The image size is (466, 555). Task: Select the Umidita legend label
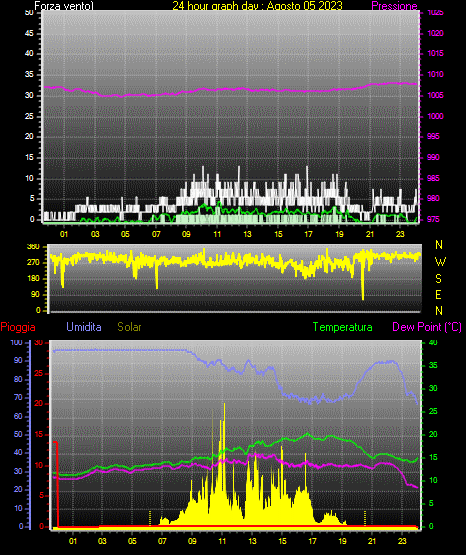(84, 327)
